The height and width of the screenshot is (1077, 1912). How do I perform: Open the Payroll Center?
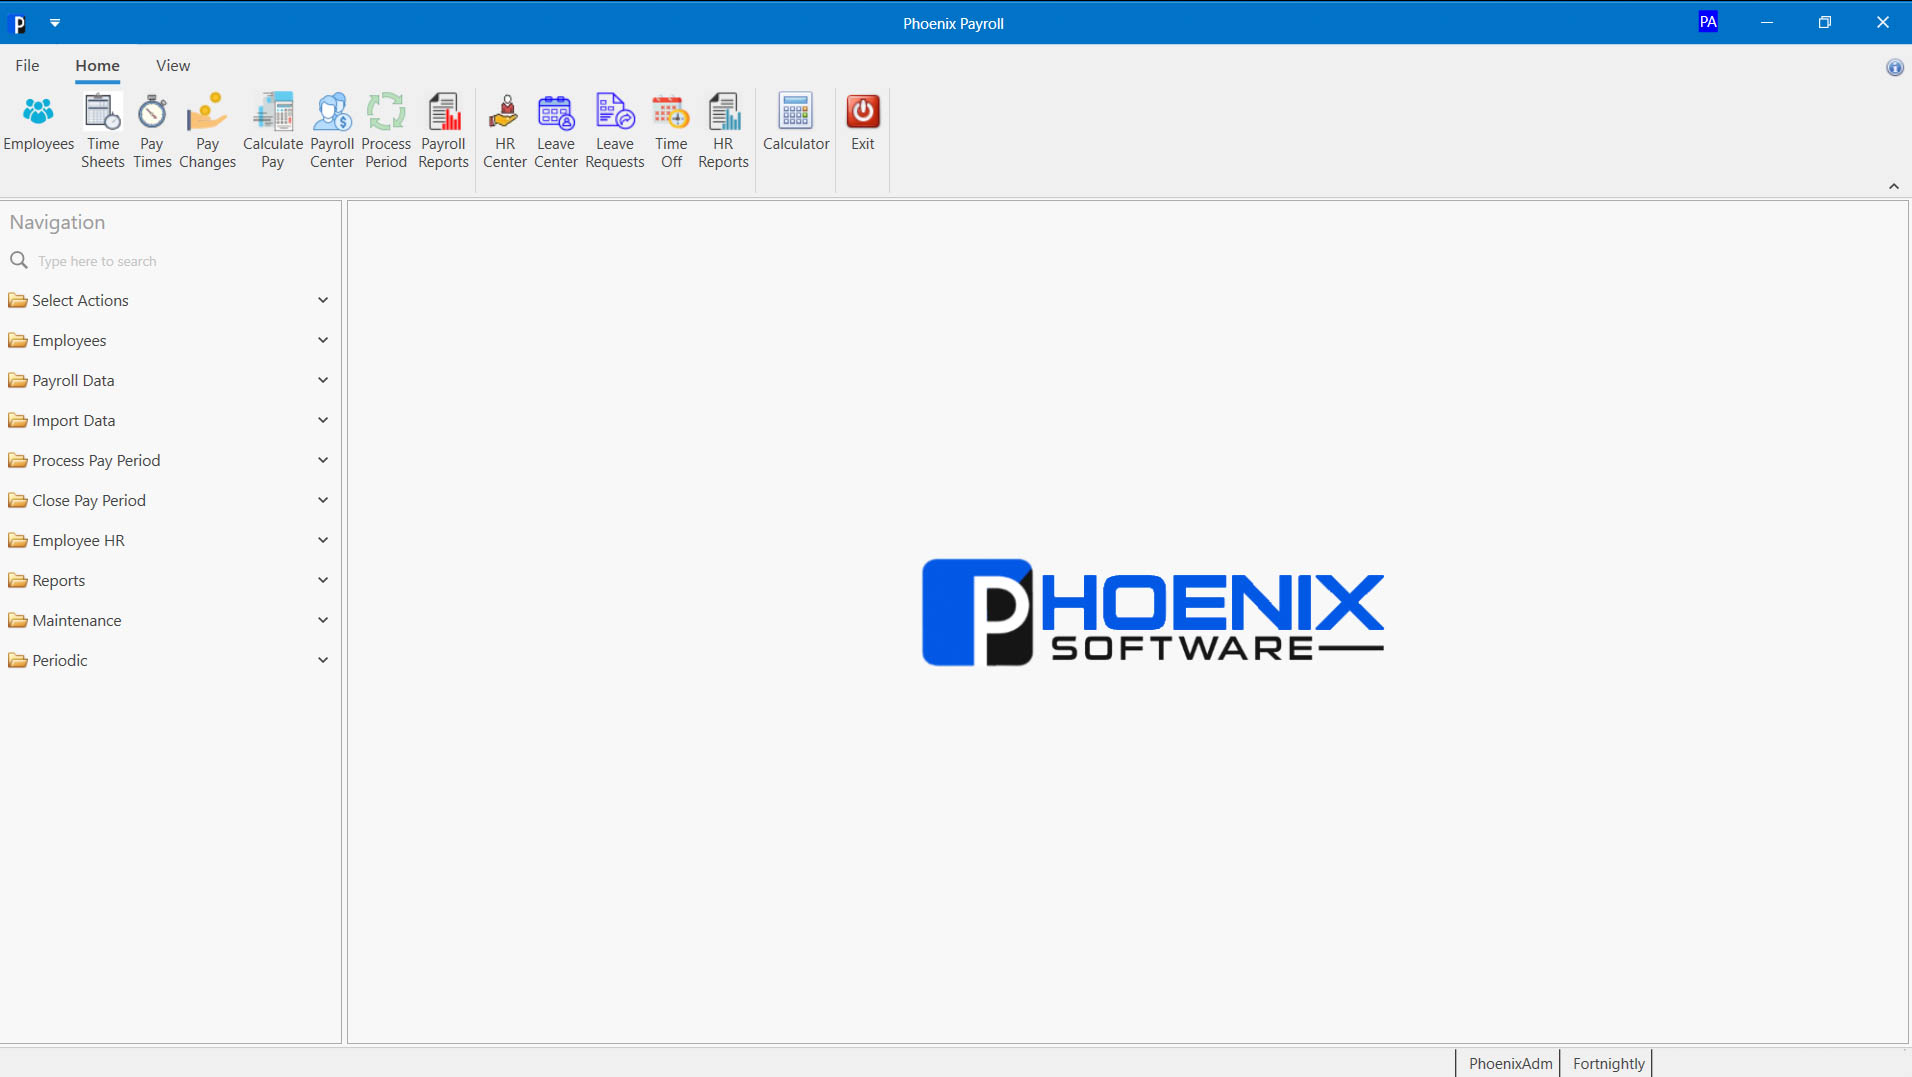[x=332, y=131]
